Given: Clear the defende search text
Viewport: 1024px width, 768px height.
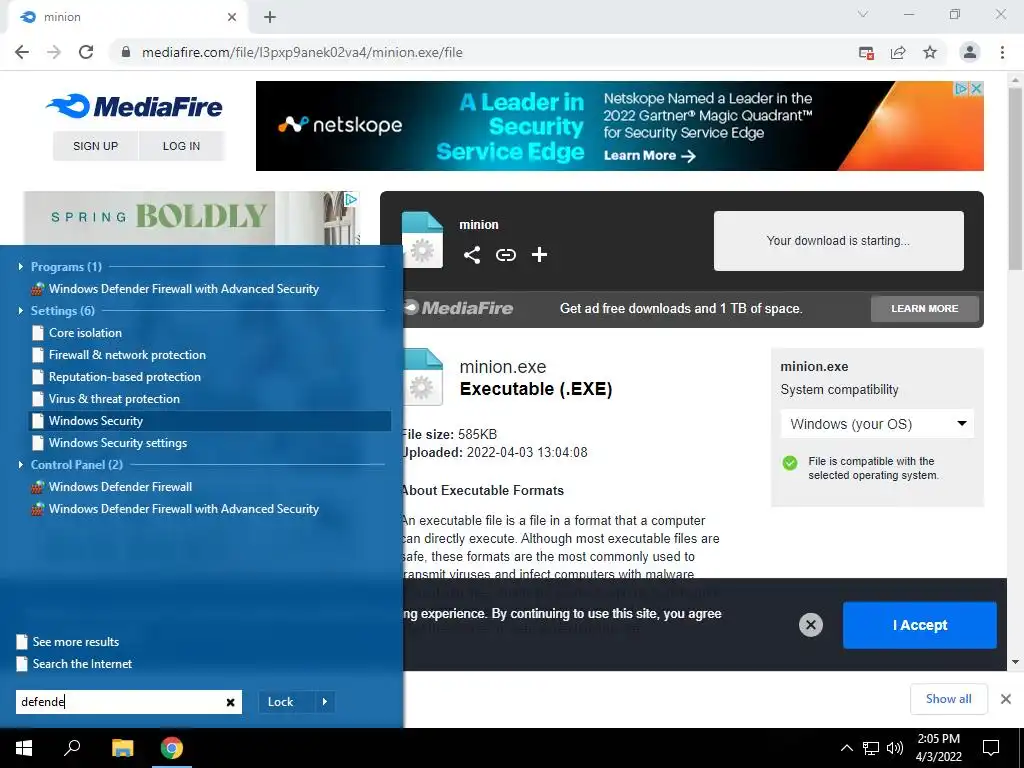Looking at the screenshot, I should pyautogui.click(x=230, y=702).
